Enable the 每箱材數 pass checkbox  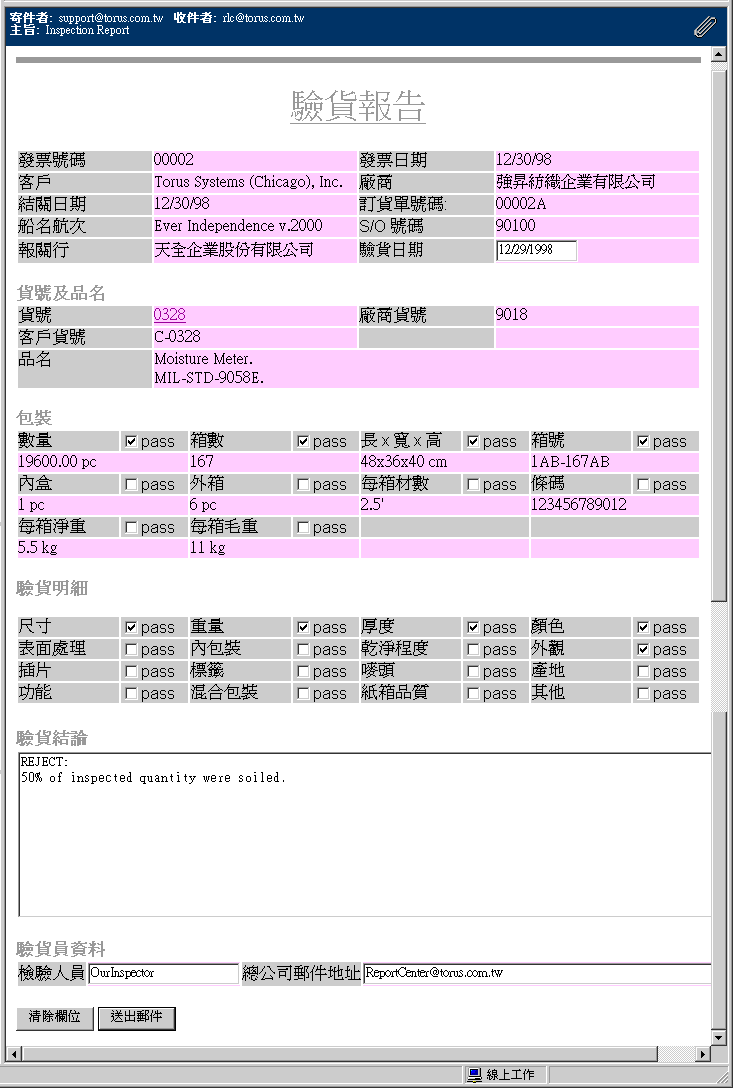click(473, 484)
